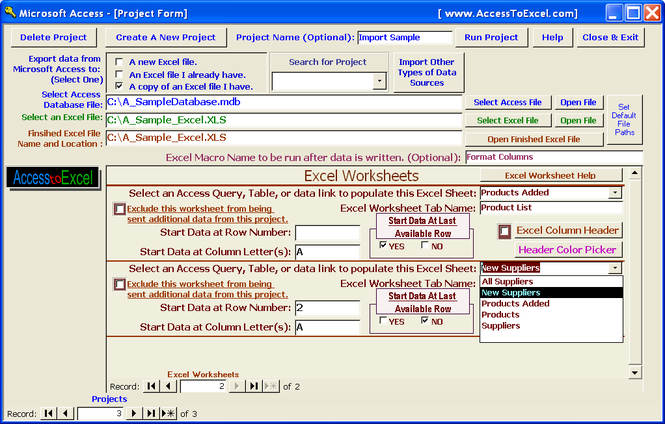Click Start Data At Last Available Row for Product List
665x424 pixels.
point(422,227)
